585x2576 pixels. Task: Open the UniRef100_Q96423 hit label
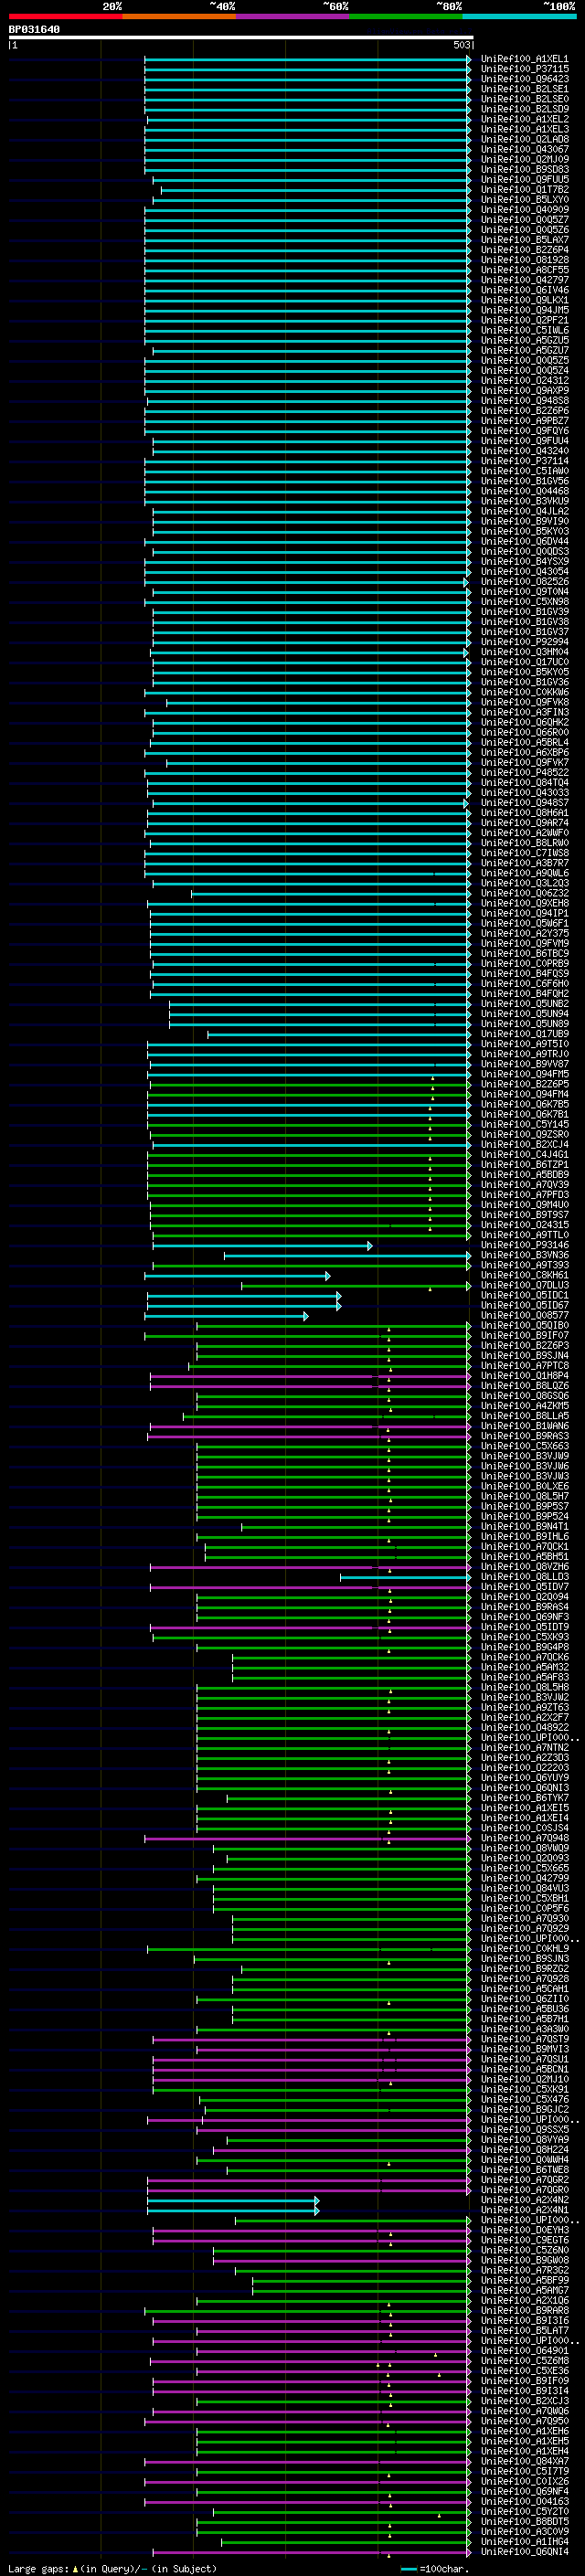(524, 79)
